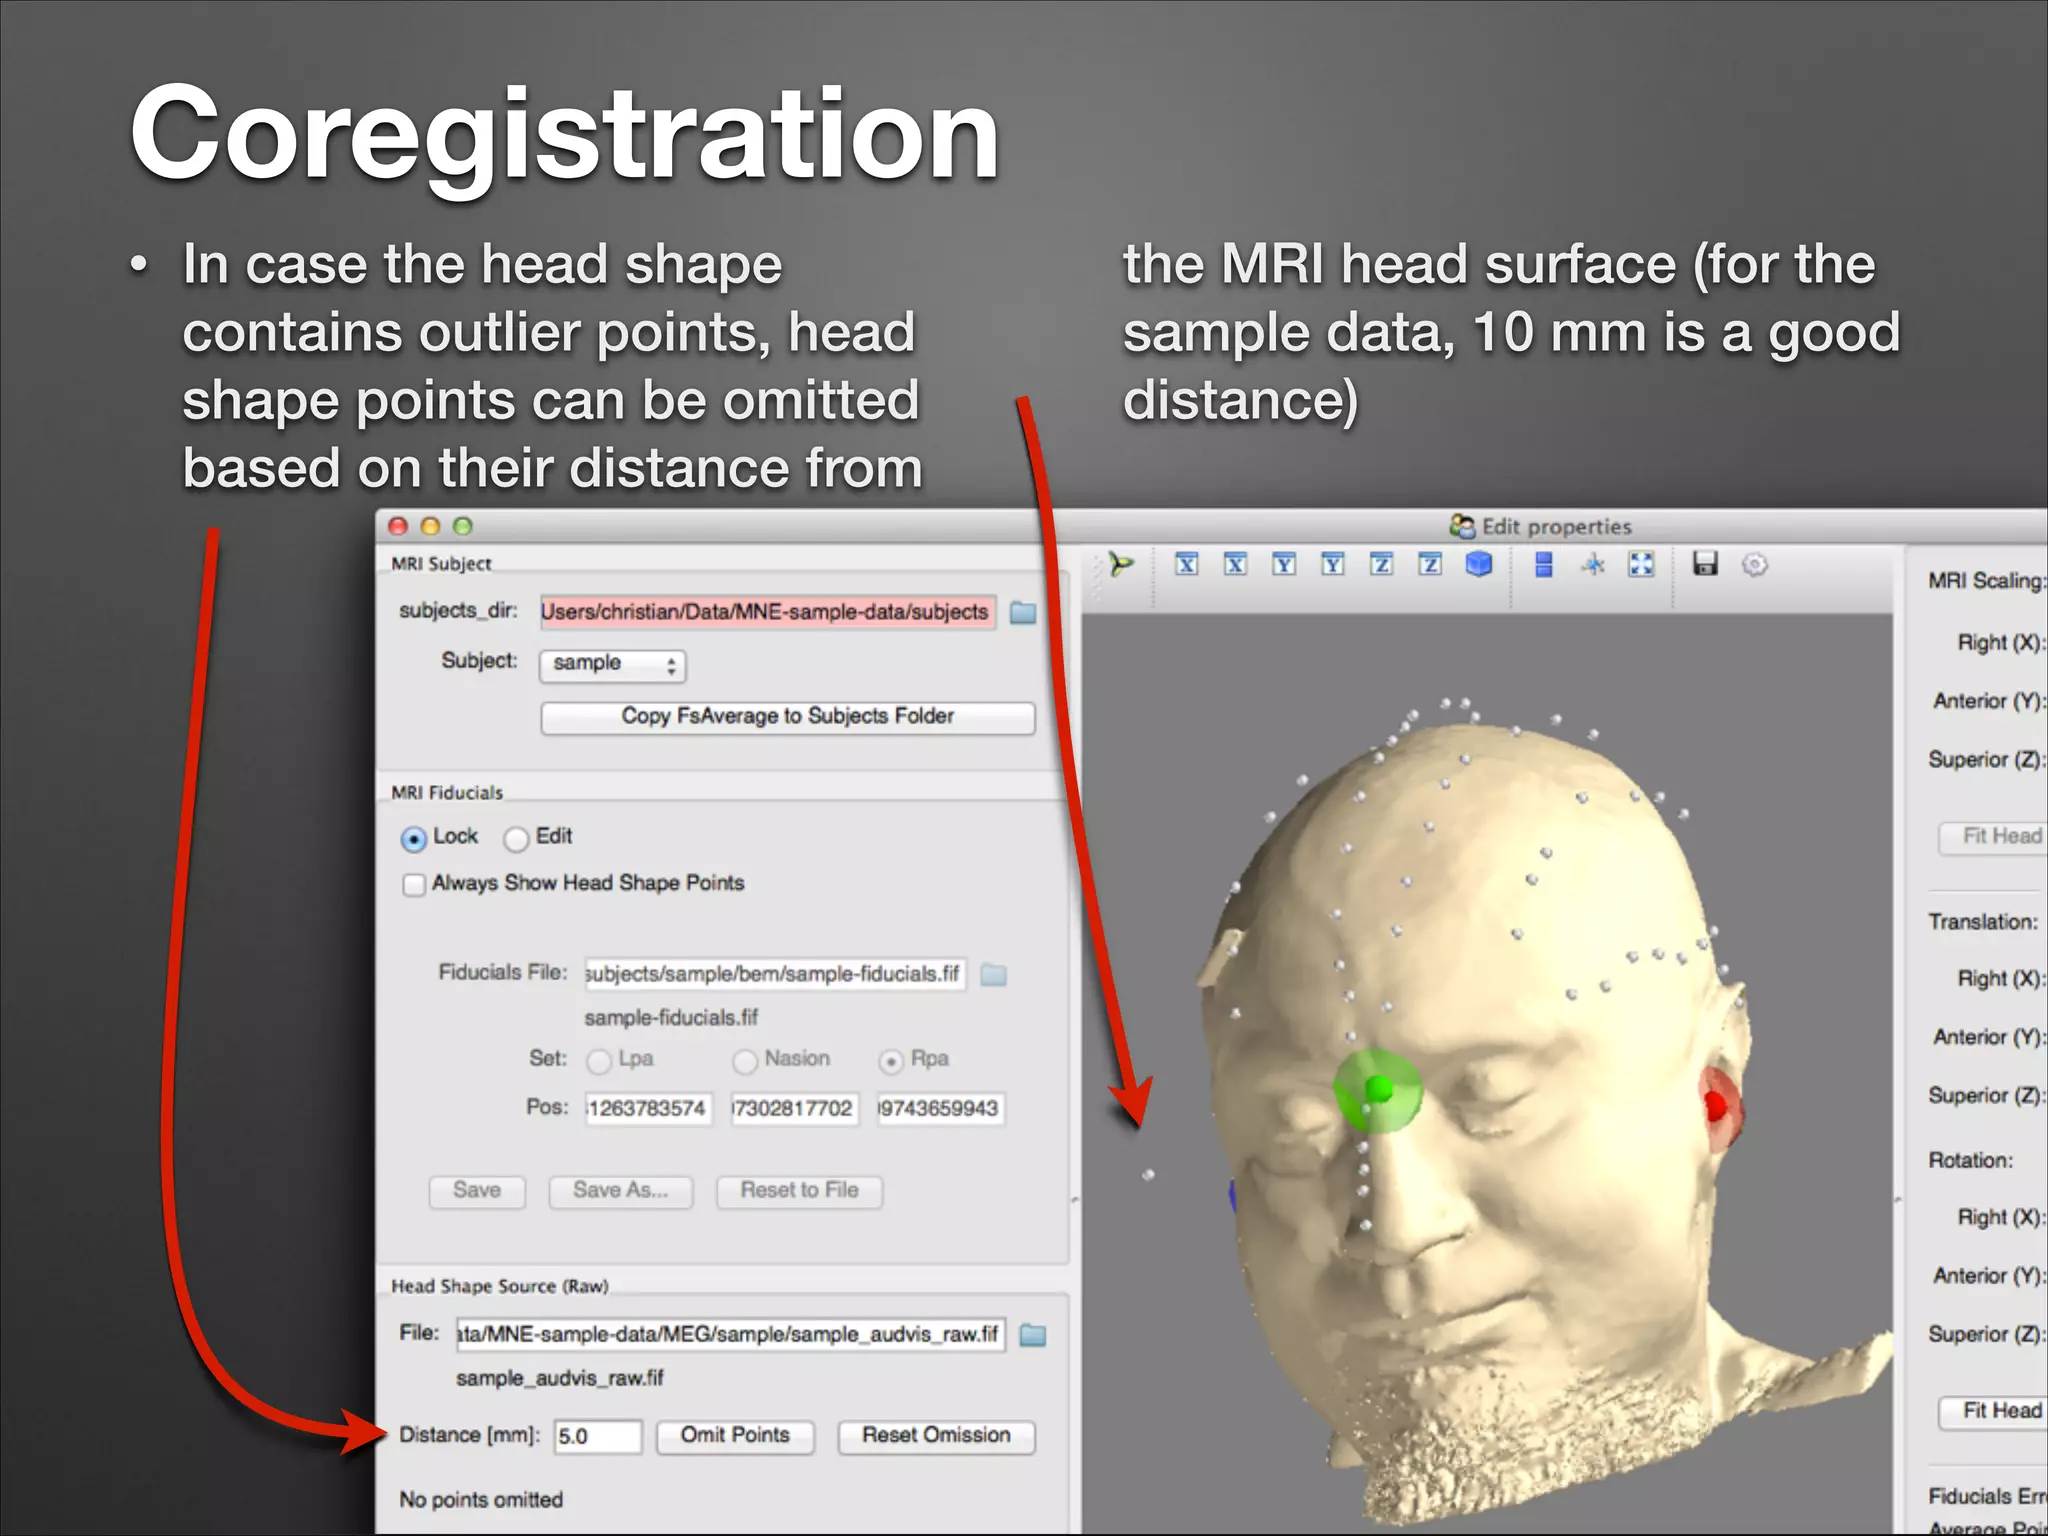Open scene settings gear icon
This screenshot has height=1536, width=2048.
[1755, 565]
